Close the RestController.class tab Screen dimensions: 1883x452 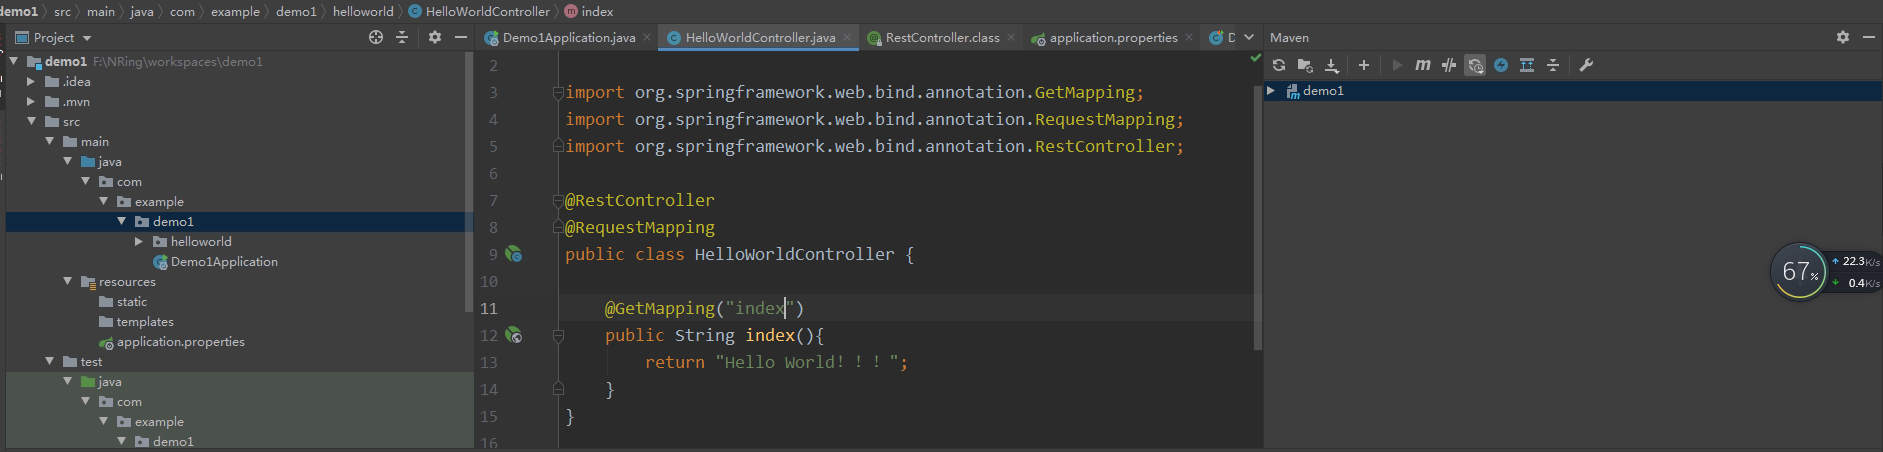point(1011,37)
